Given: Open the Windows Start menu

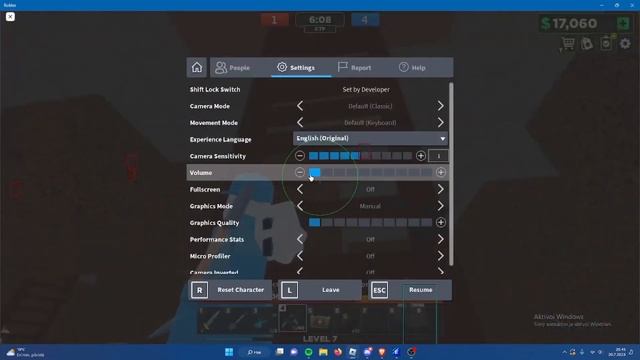Looking at the screenshot, I should (229, 352).
